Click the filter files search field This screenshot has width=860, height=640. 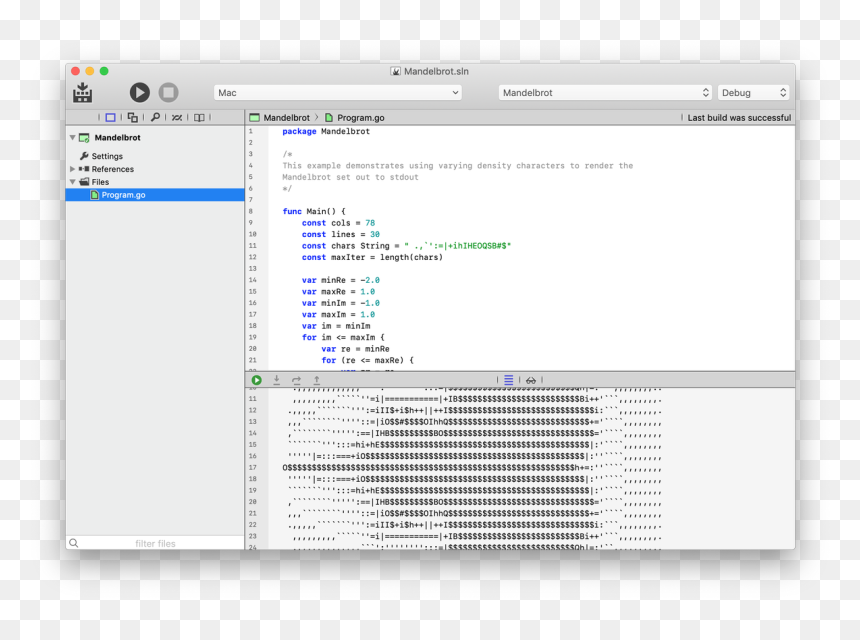pos(155,543)
